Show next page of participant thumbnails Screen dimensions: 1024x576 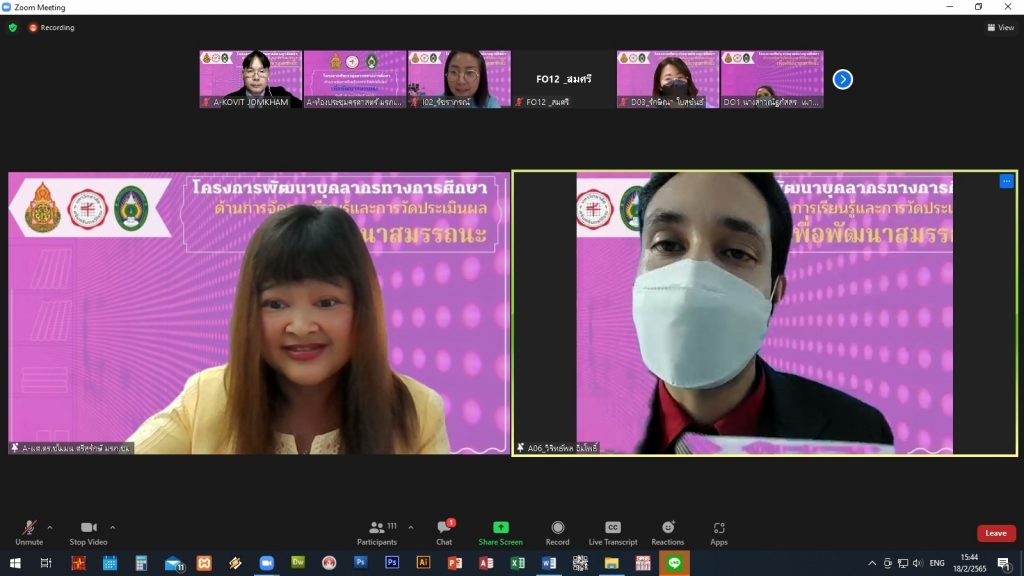pyautogui.click(x=842, y=79)
